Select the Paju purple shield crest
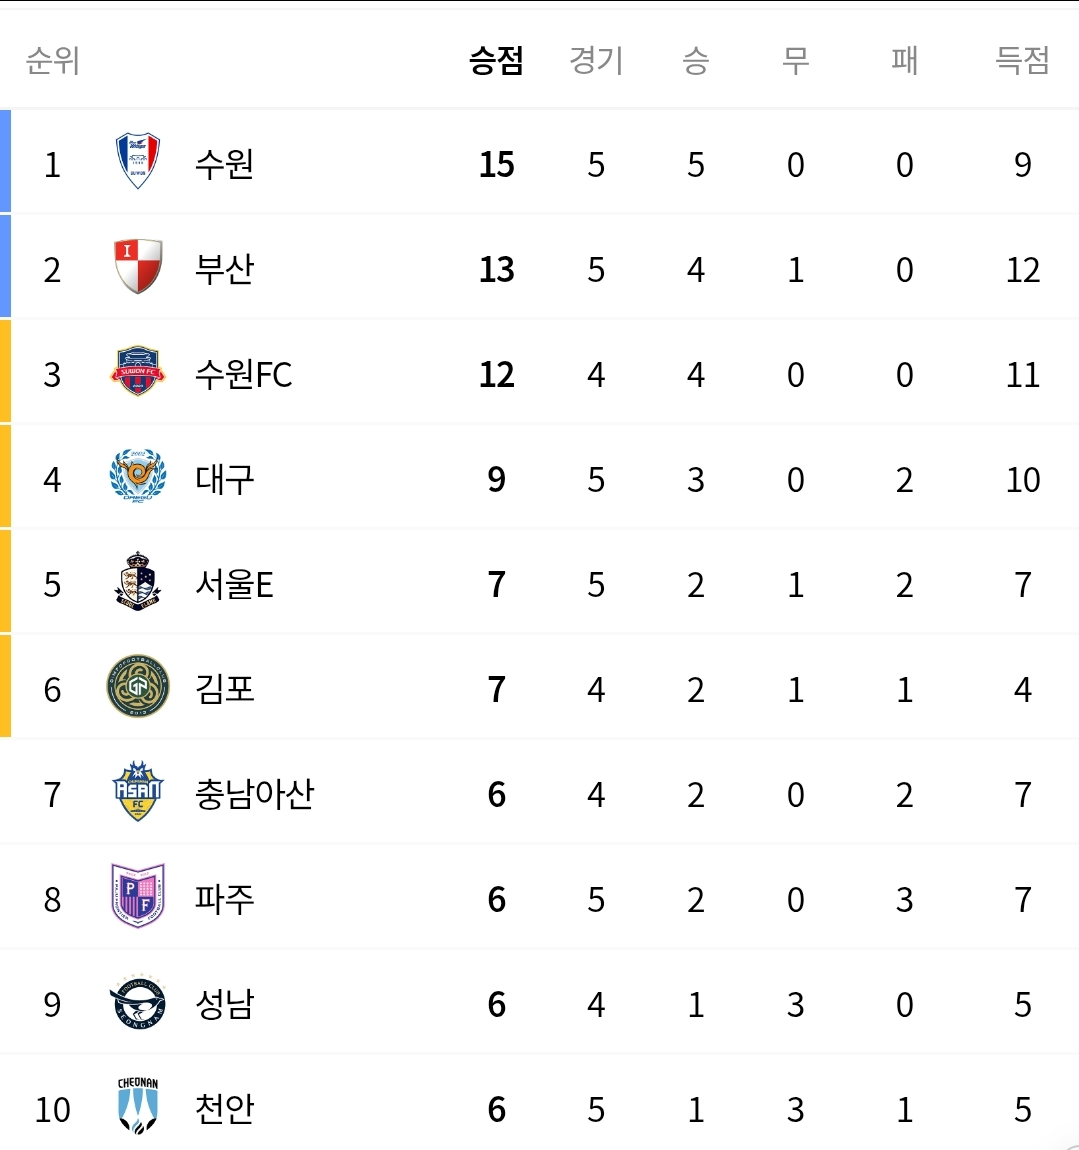This screenshot has width=1079, height=1150. [x=138, y=897]
